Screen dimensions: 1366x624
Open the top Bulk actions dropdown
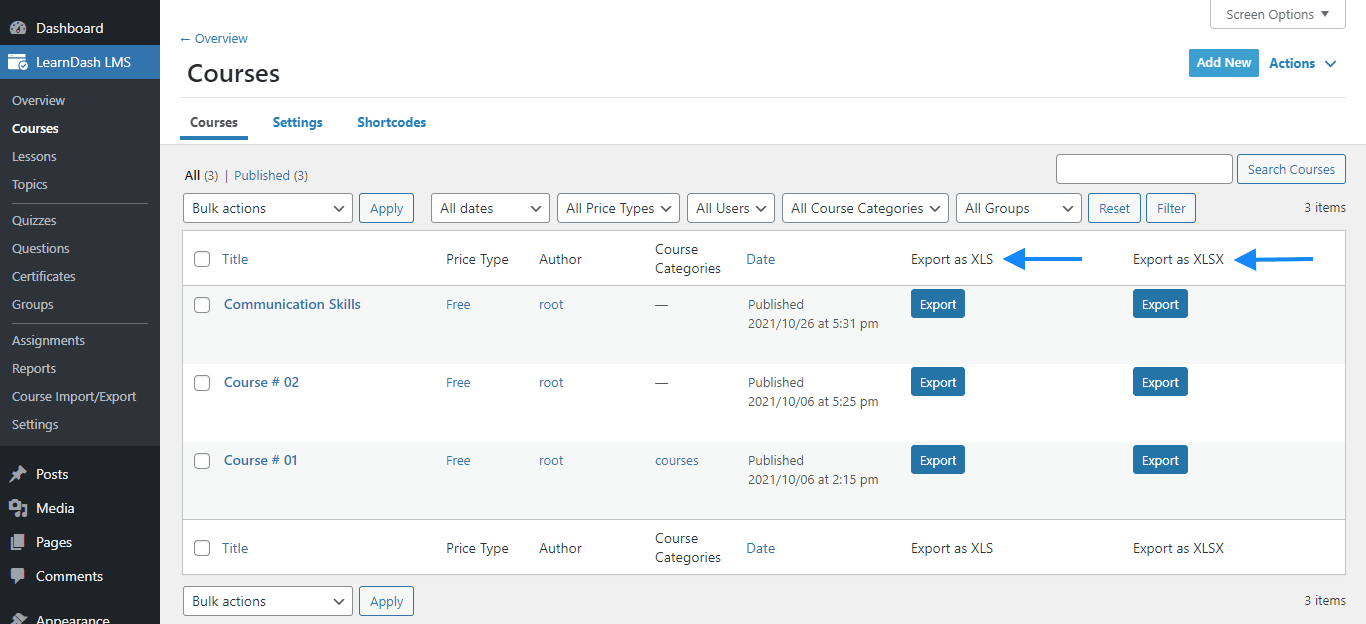pyautogui.click(x=268, y=208)
